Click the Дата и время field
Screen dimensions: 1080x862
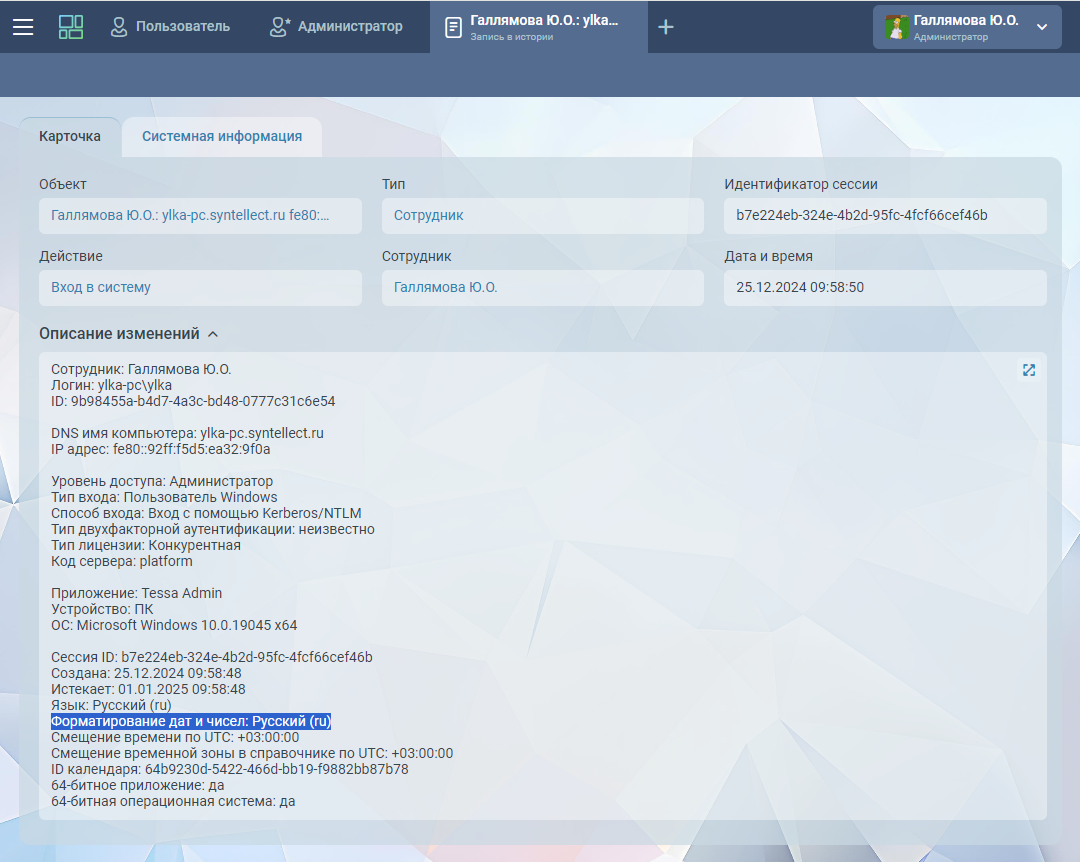884,287
